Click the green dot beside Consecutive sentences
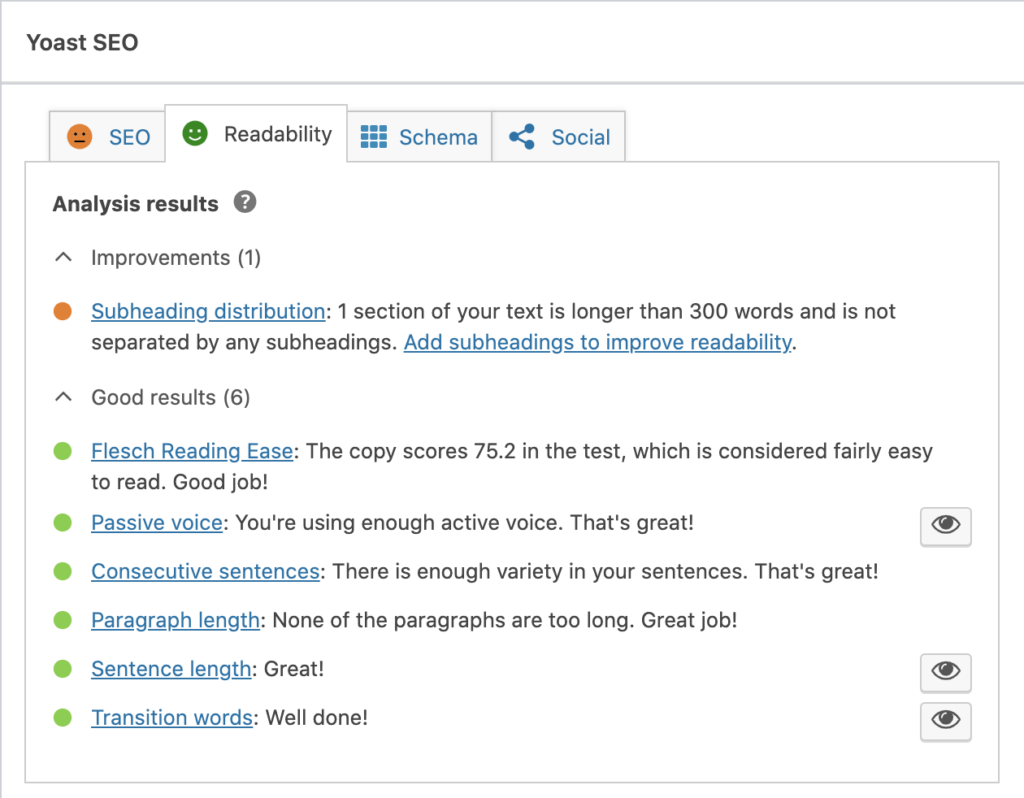Viewport: 1024px width, 798px height. click(x=63, y=571)
